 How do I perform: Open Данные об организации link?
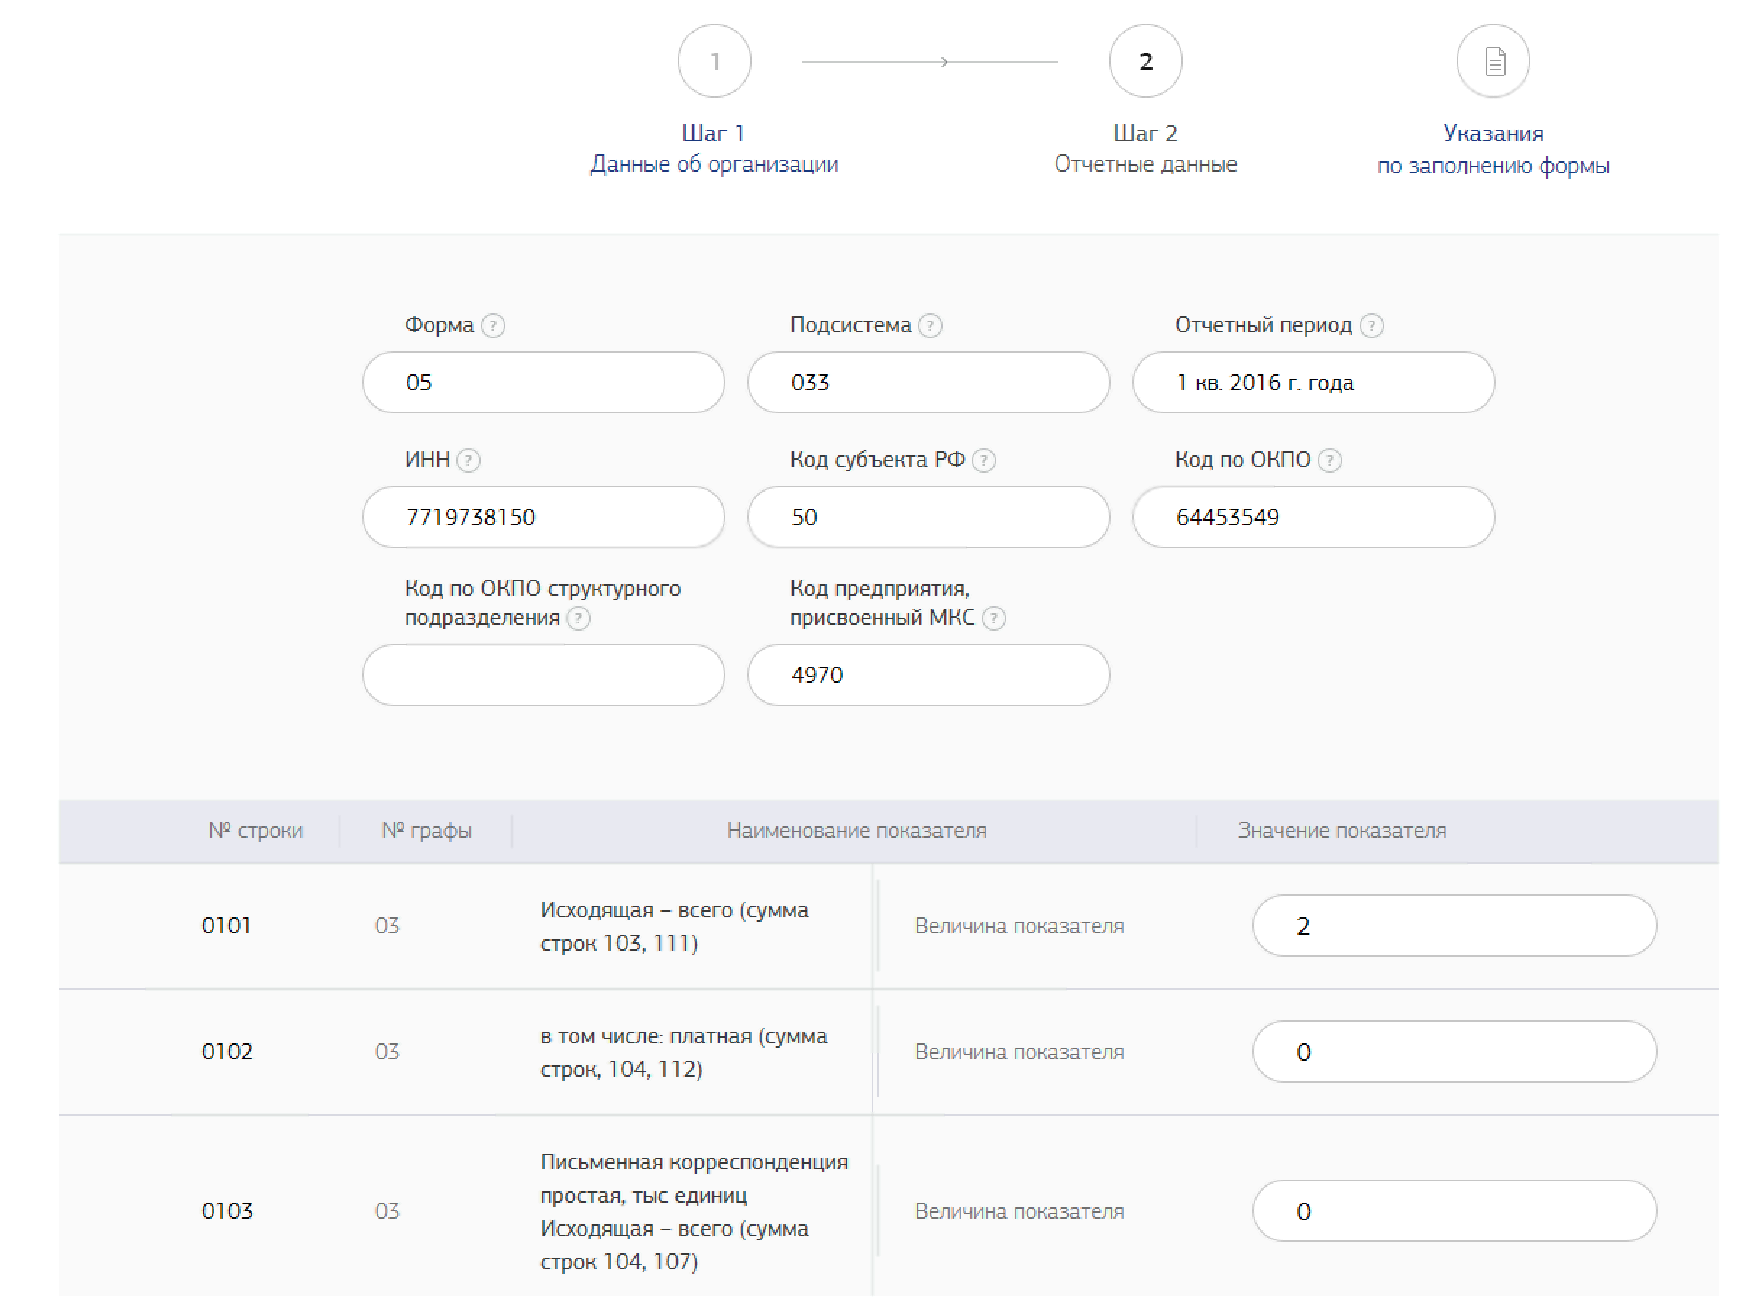[714, 164]
